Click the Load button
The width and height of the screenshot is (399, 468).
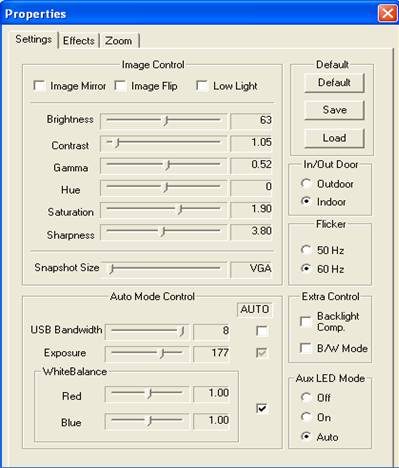(x=334, y=138)
